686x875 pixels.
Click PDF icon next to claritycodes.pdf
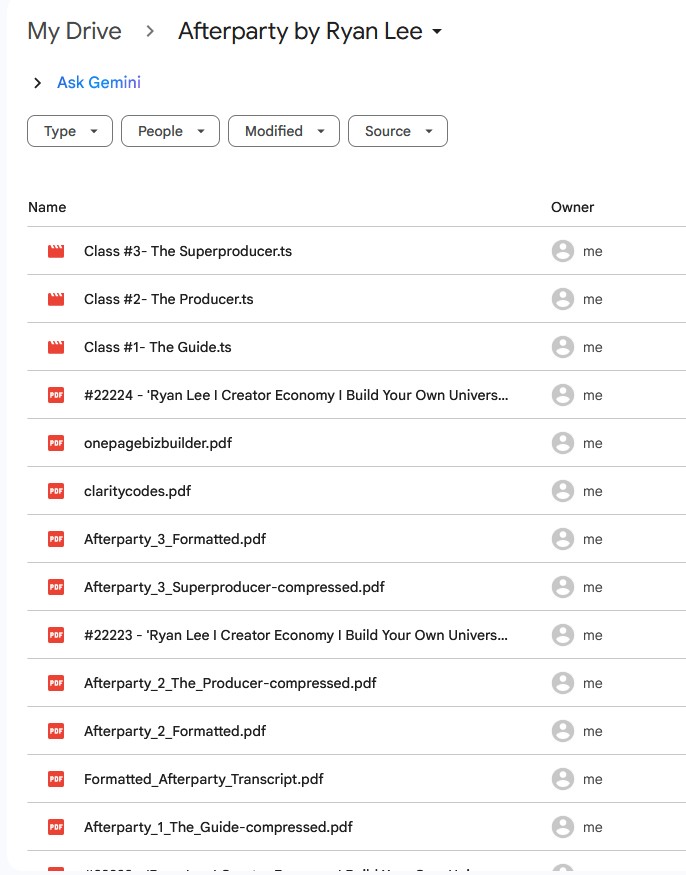56,491
